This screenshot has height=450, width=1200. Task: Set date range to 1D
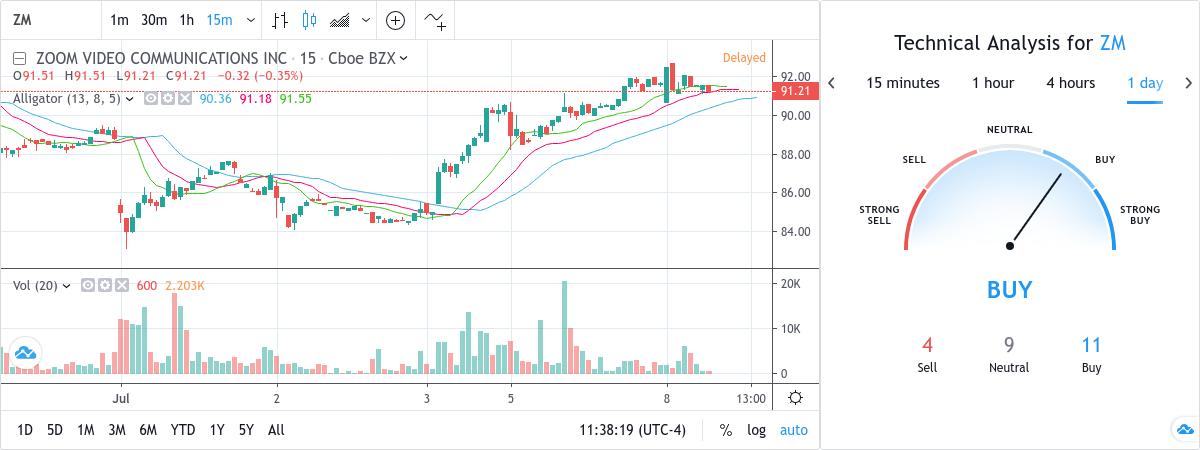pyautogui.click(x=25, y=430)
